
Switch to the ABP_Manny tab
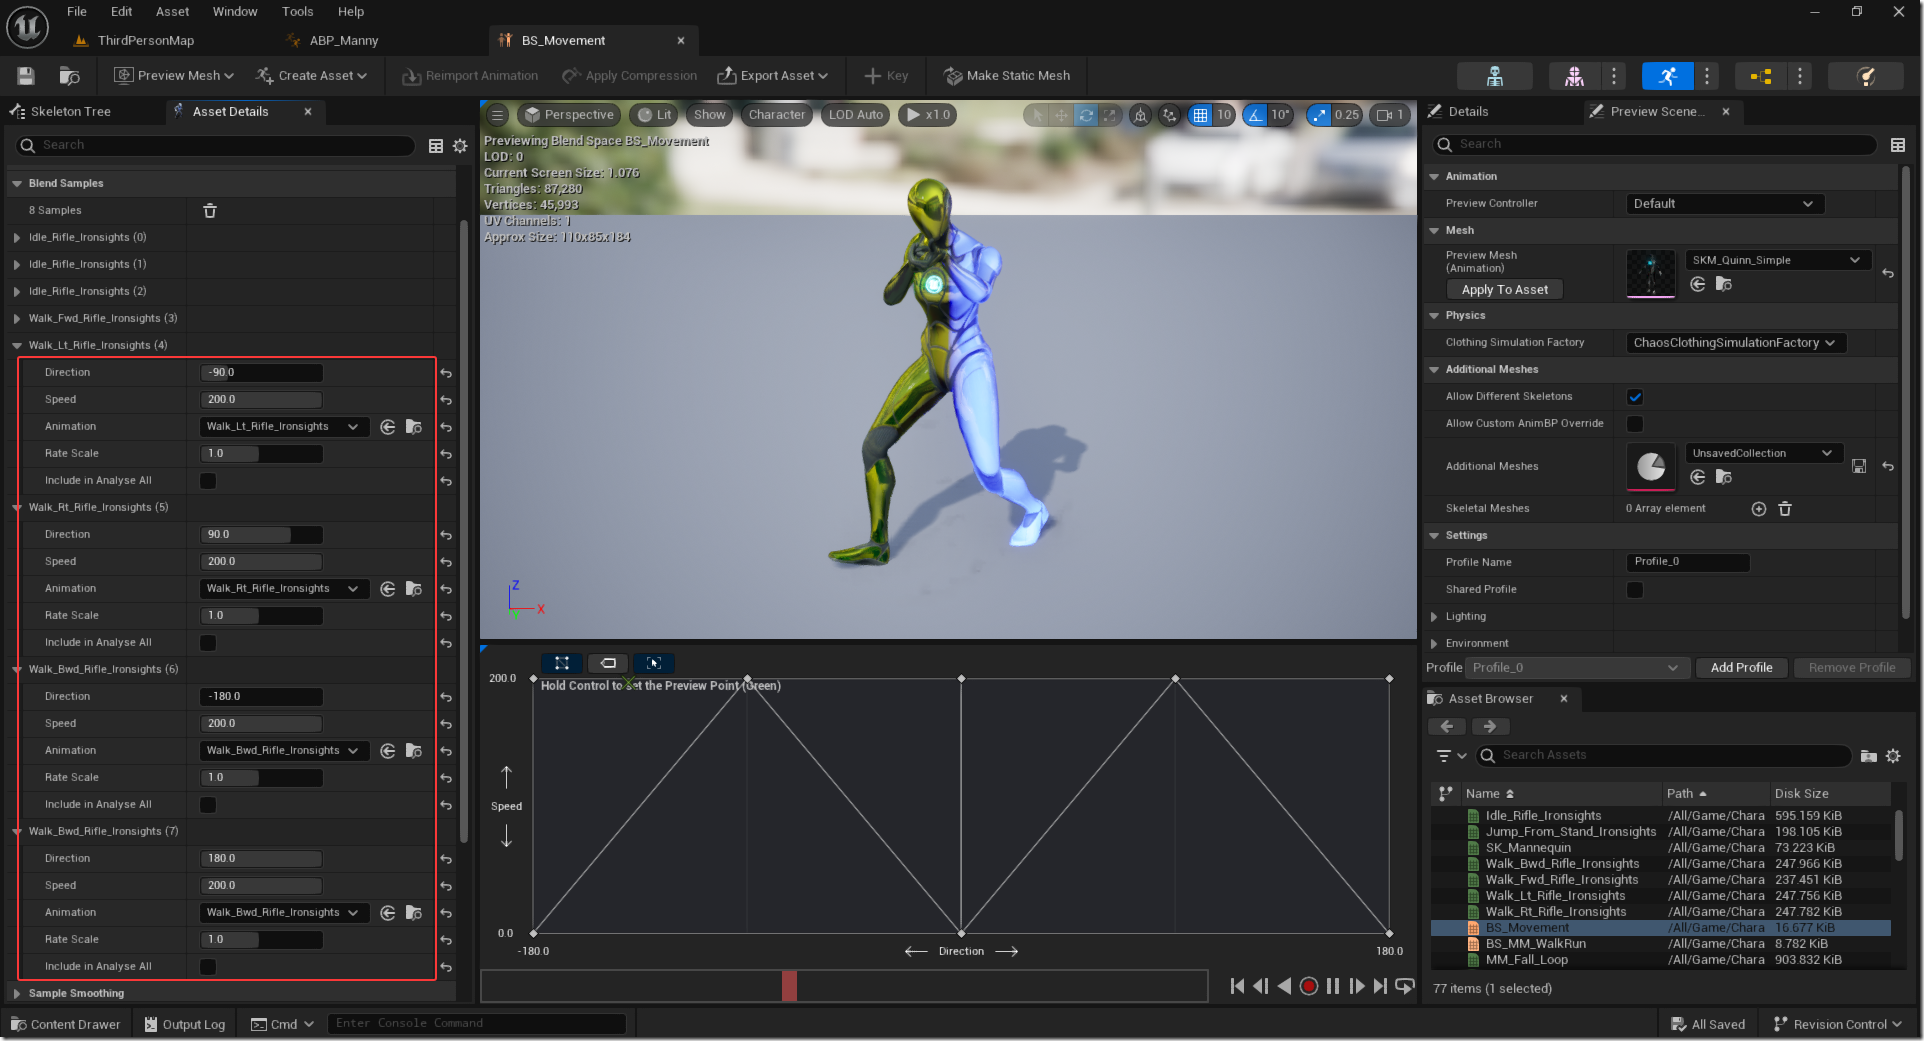(x=343, y=41)
